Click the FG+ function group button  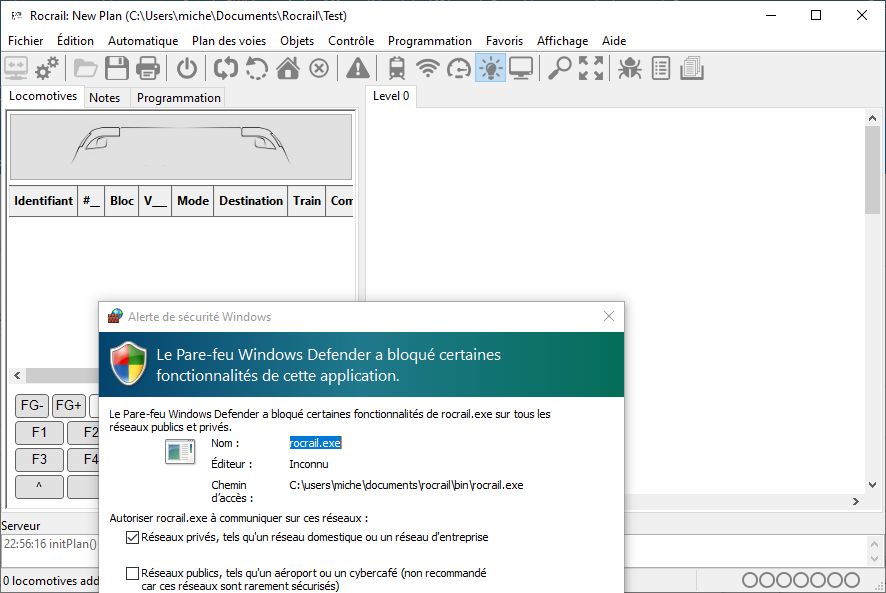68,405
